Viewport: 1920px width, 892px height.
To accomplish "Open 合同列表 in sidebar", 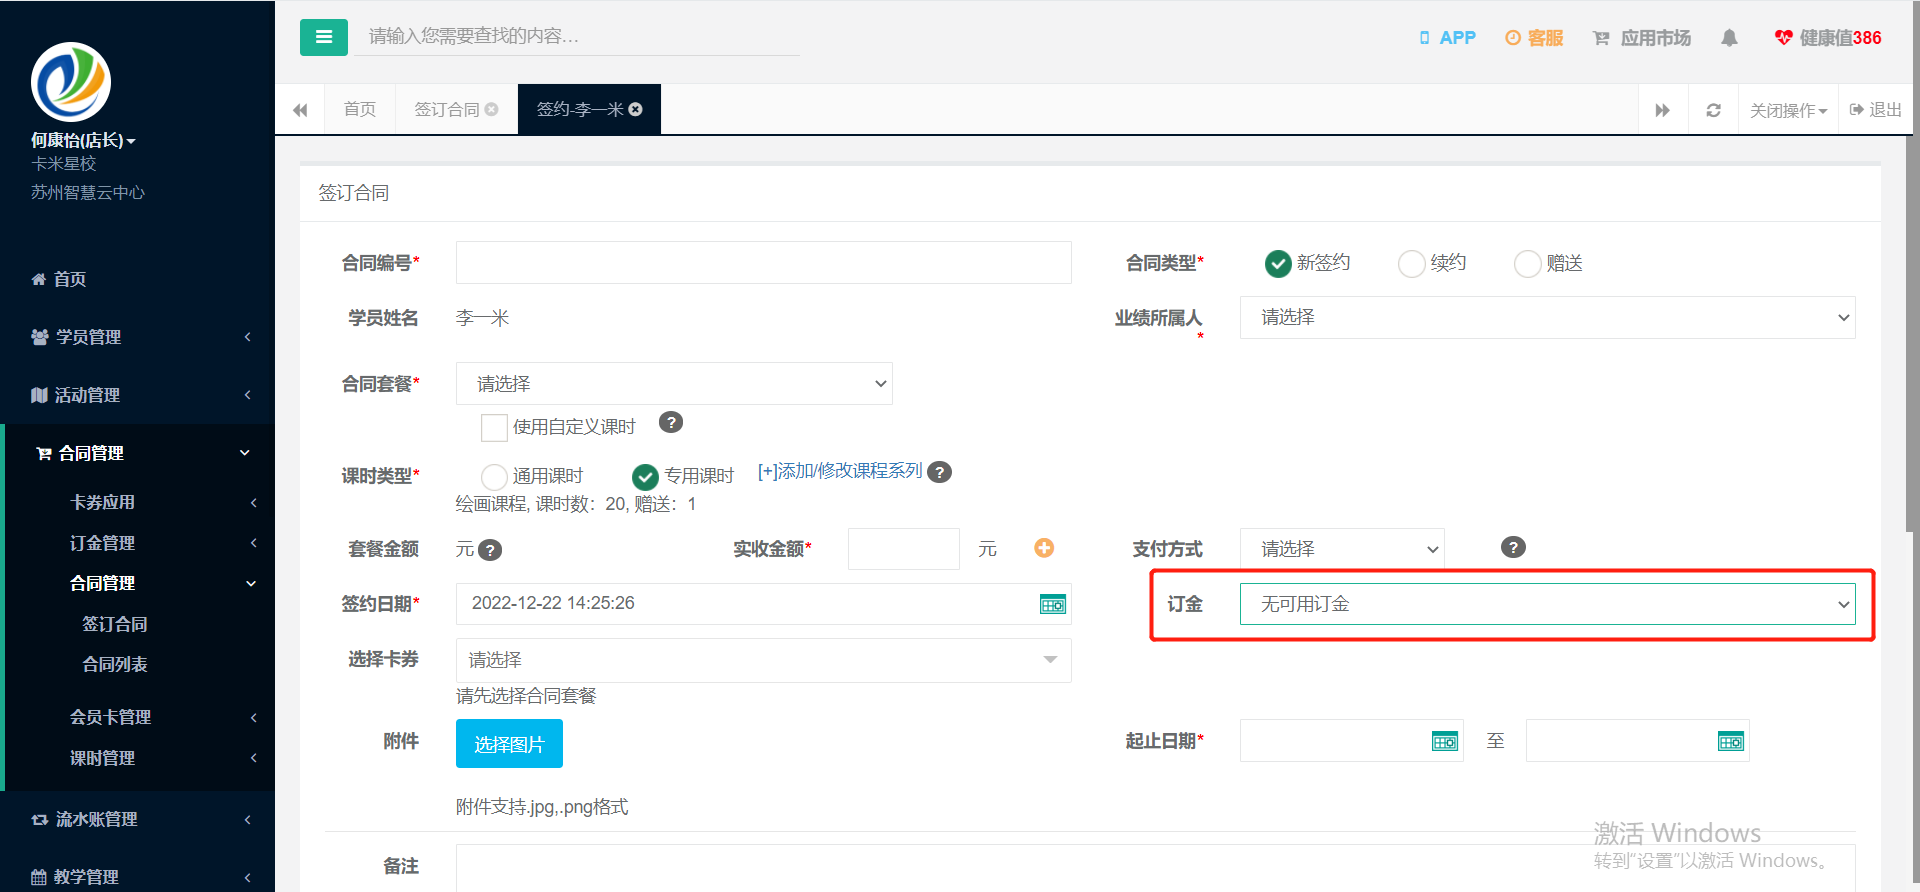I will (x=115, y=664).
